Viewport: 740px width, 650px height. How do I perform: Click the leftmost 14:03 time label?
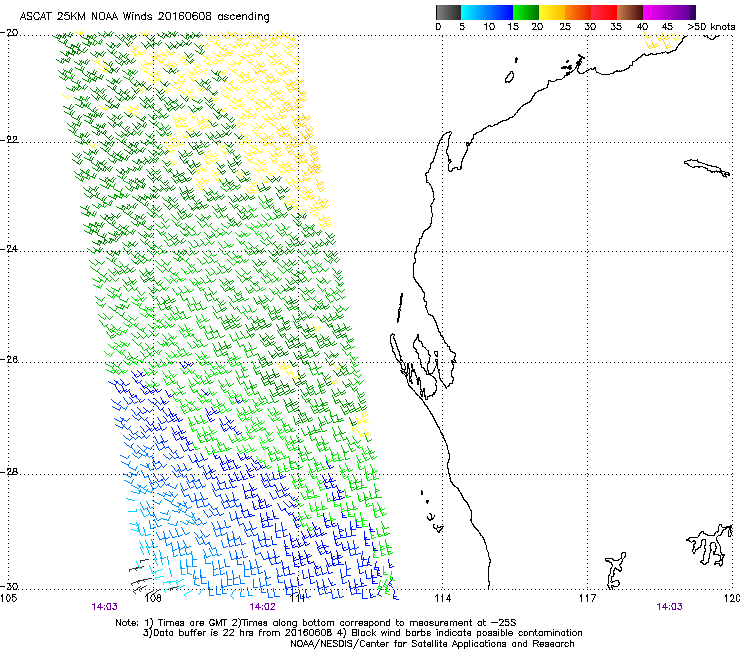tap(104, 607)
